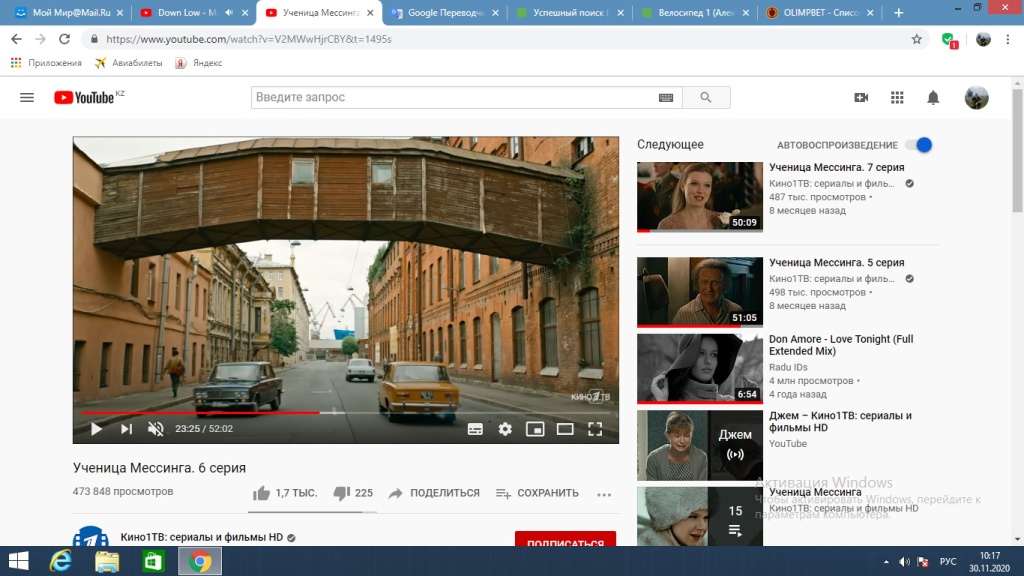Skip to the next video

pos(126,429)
